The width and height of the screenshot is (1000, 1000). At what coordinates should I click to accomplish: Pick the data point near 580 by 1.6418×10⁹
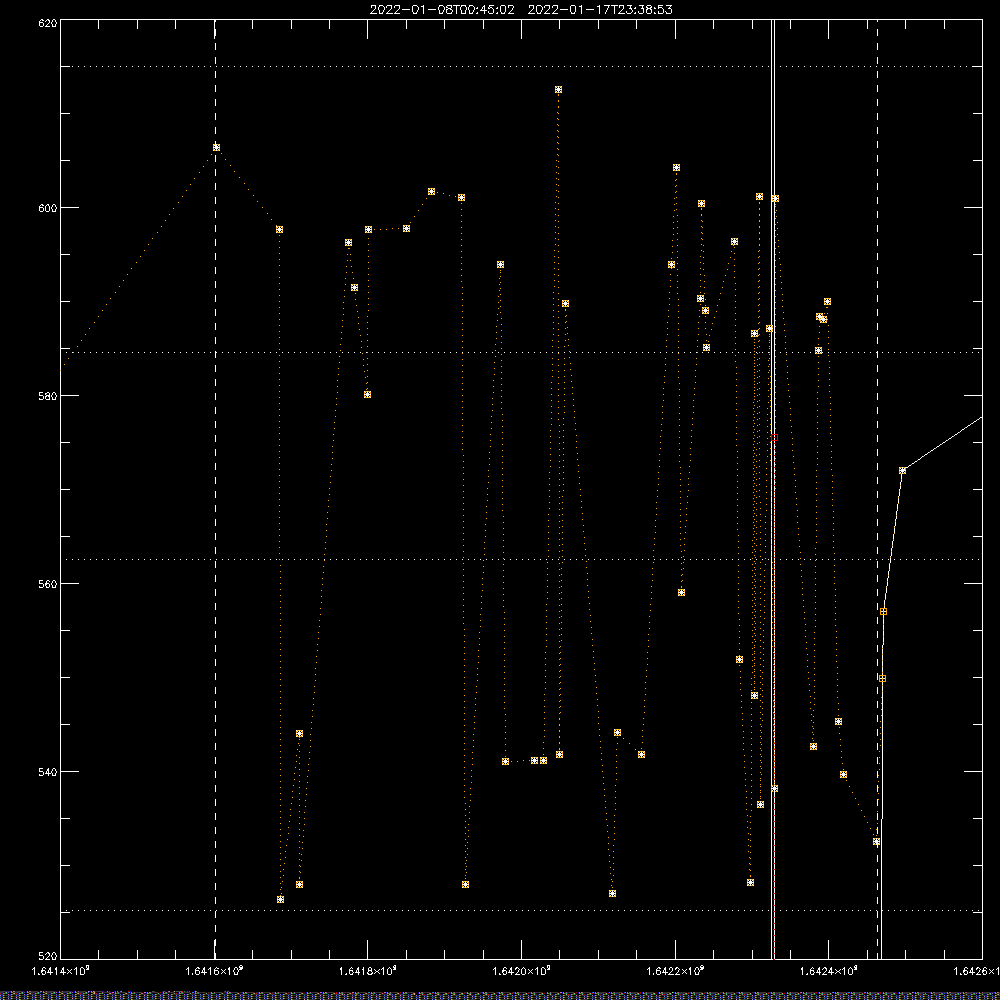coord(367,395)
